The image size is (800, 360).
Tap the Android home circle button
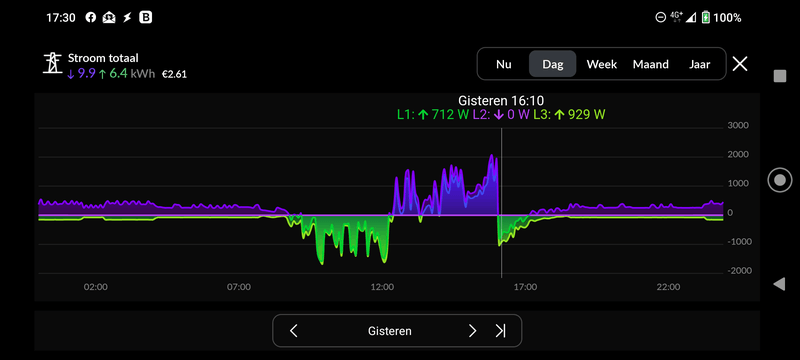point(780,180)
